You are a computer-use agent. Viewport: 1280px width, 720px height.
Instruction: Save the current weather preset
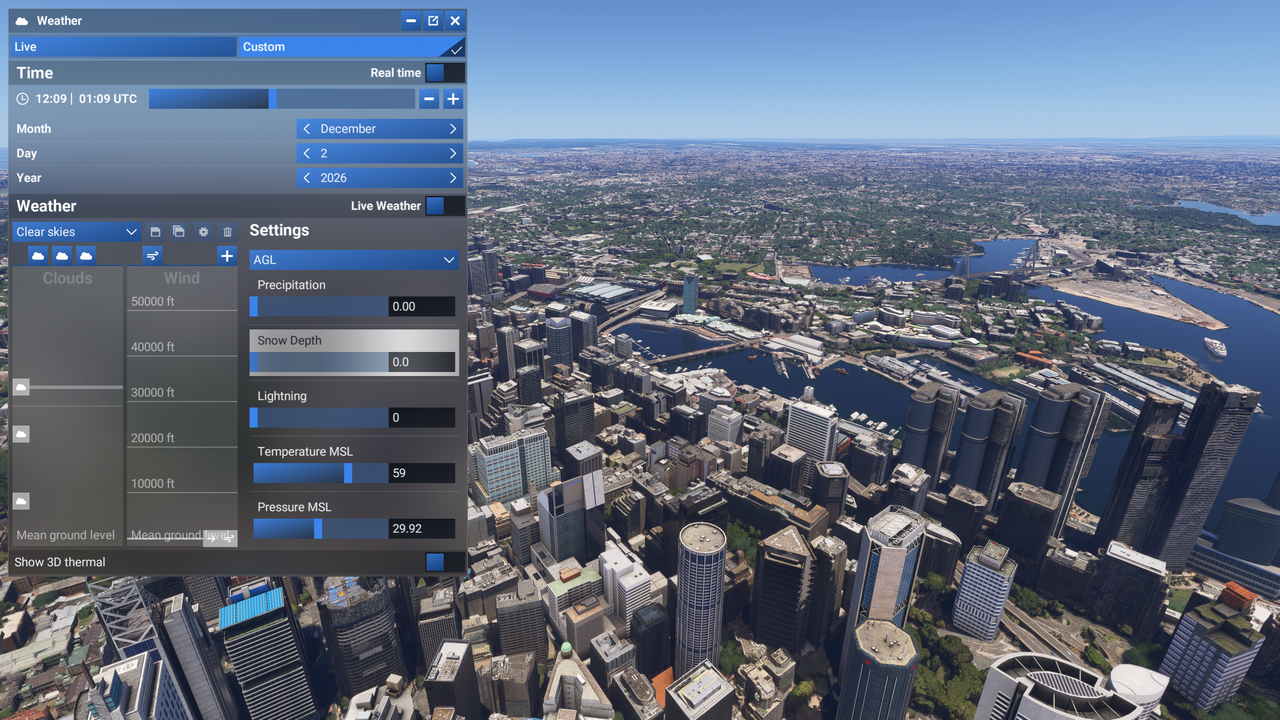click(156, 231)
